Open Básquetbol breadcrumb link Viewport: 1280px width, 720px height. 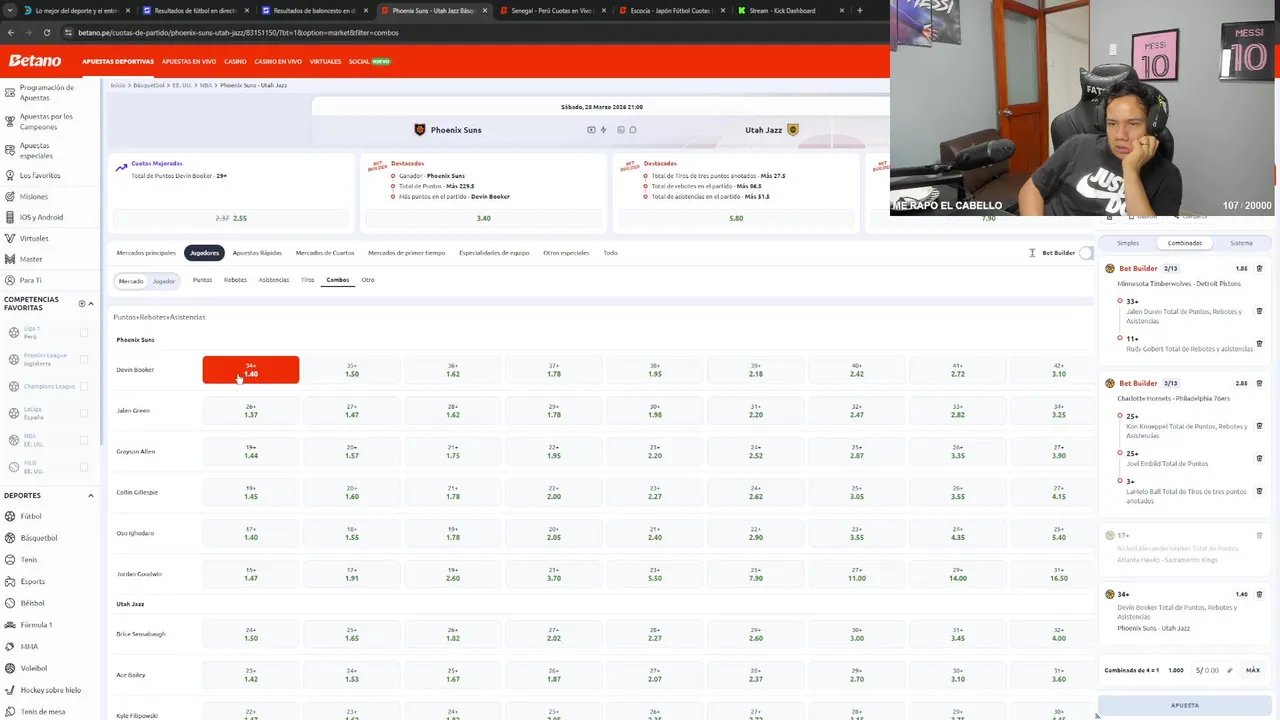click(149, 85)
